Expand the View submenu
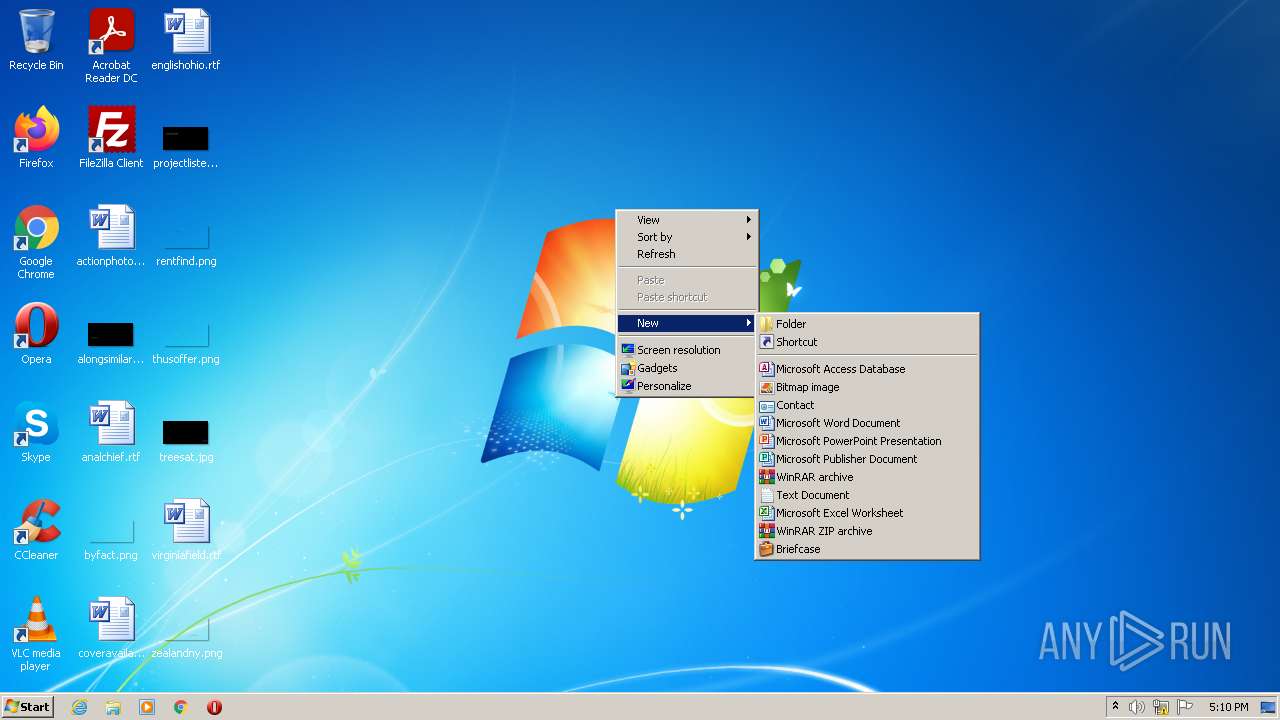1280x720 pixels. click(687, 220)
